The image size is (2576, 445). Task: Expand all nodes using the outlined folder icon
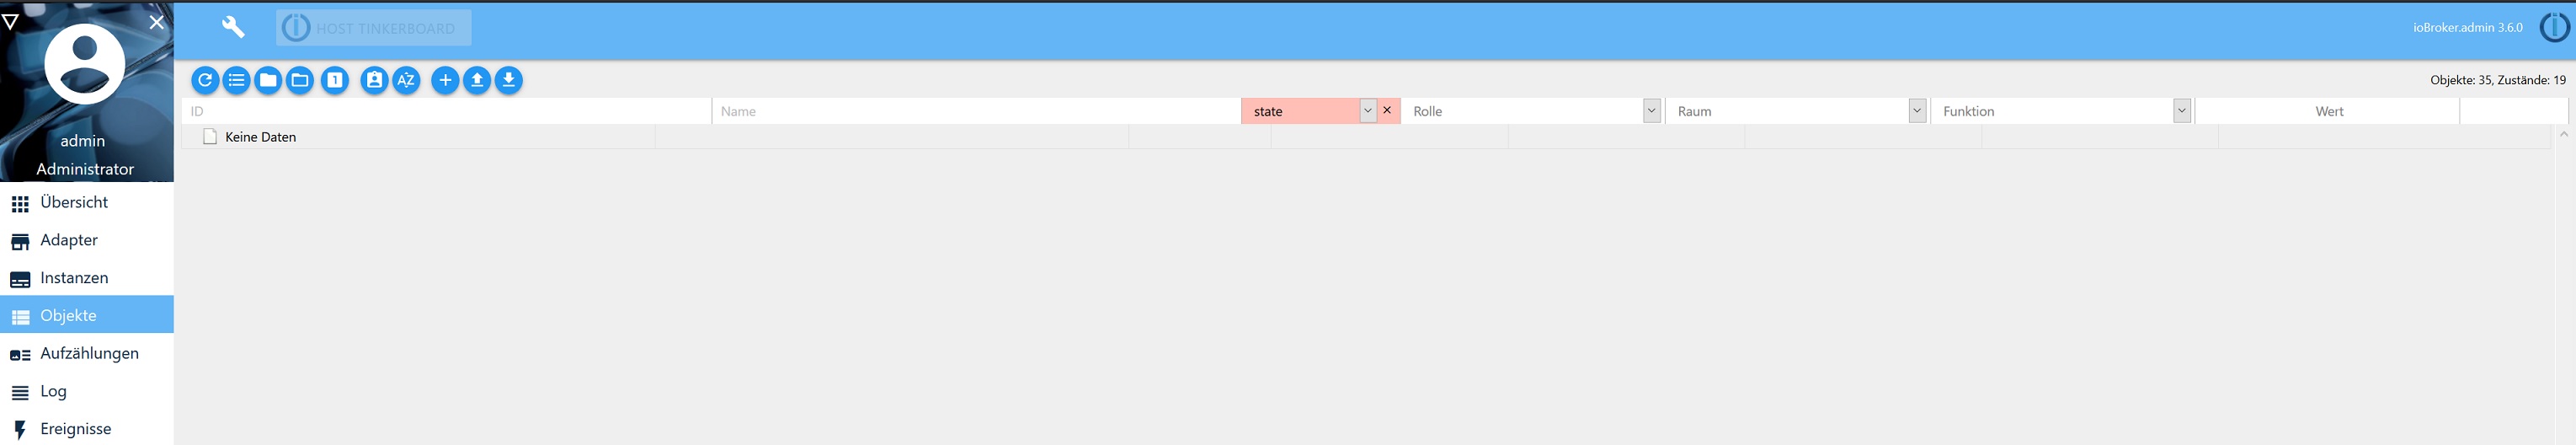coord(300,80)
